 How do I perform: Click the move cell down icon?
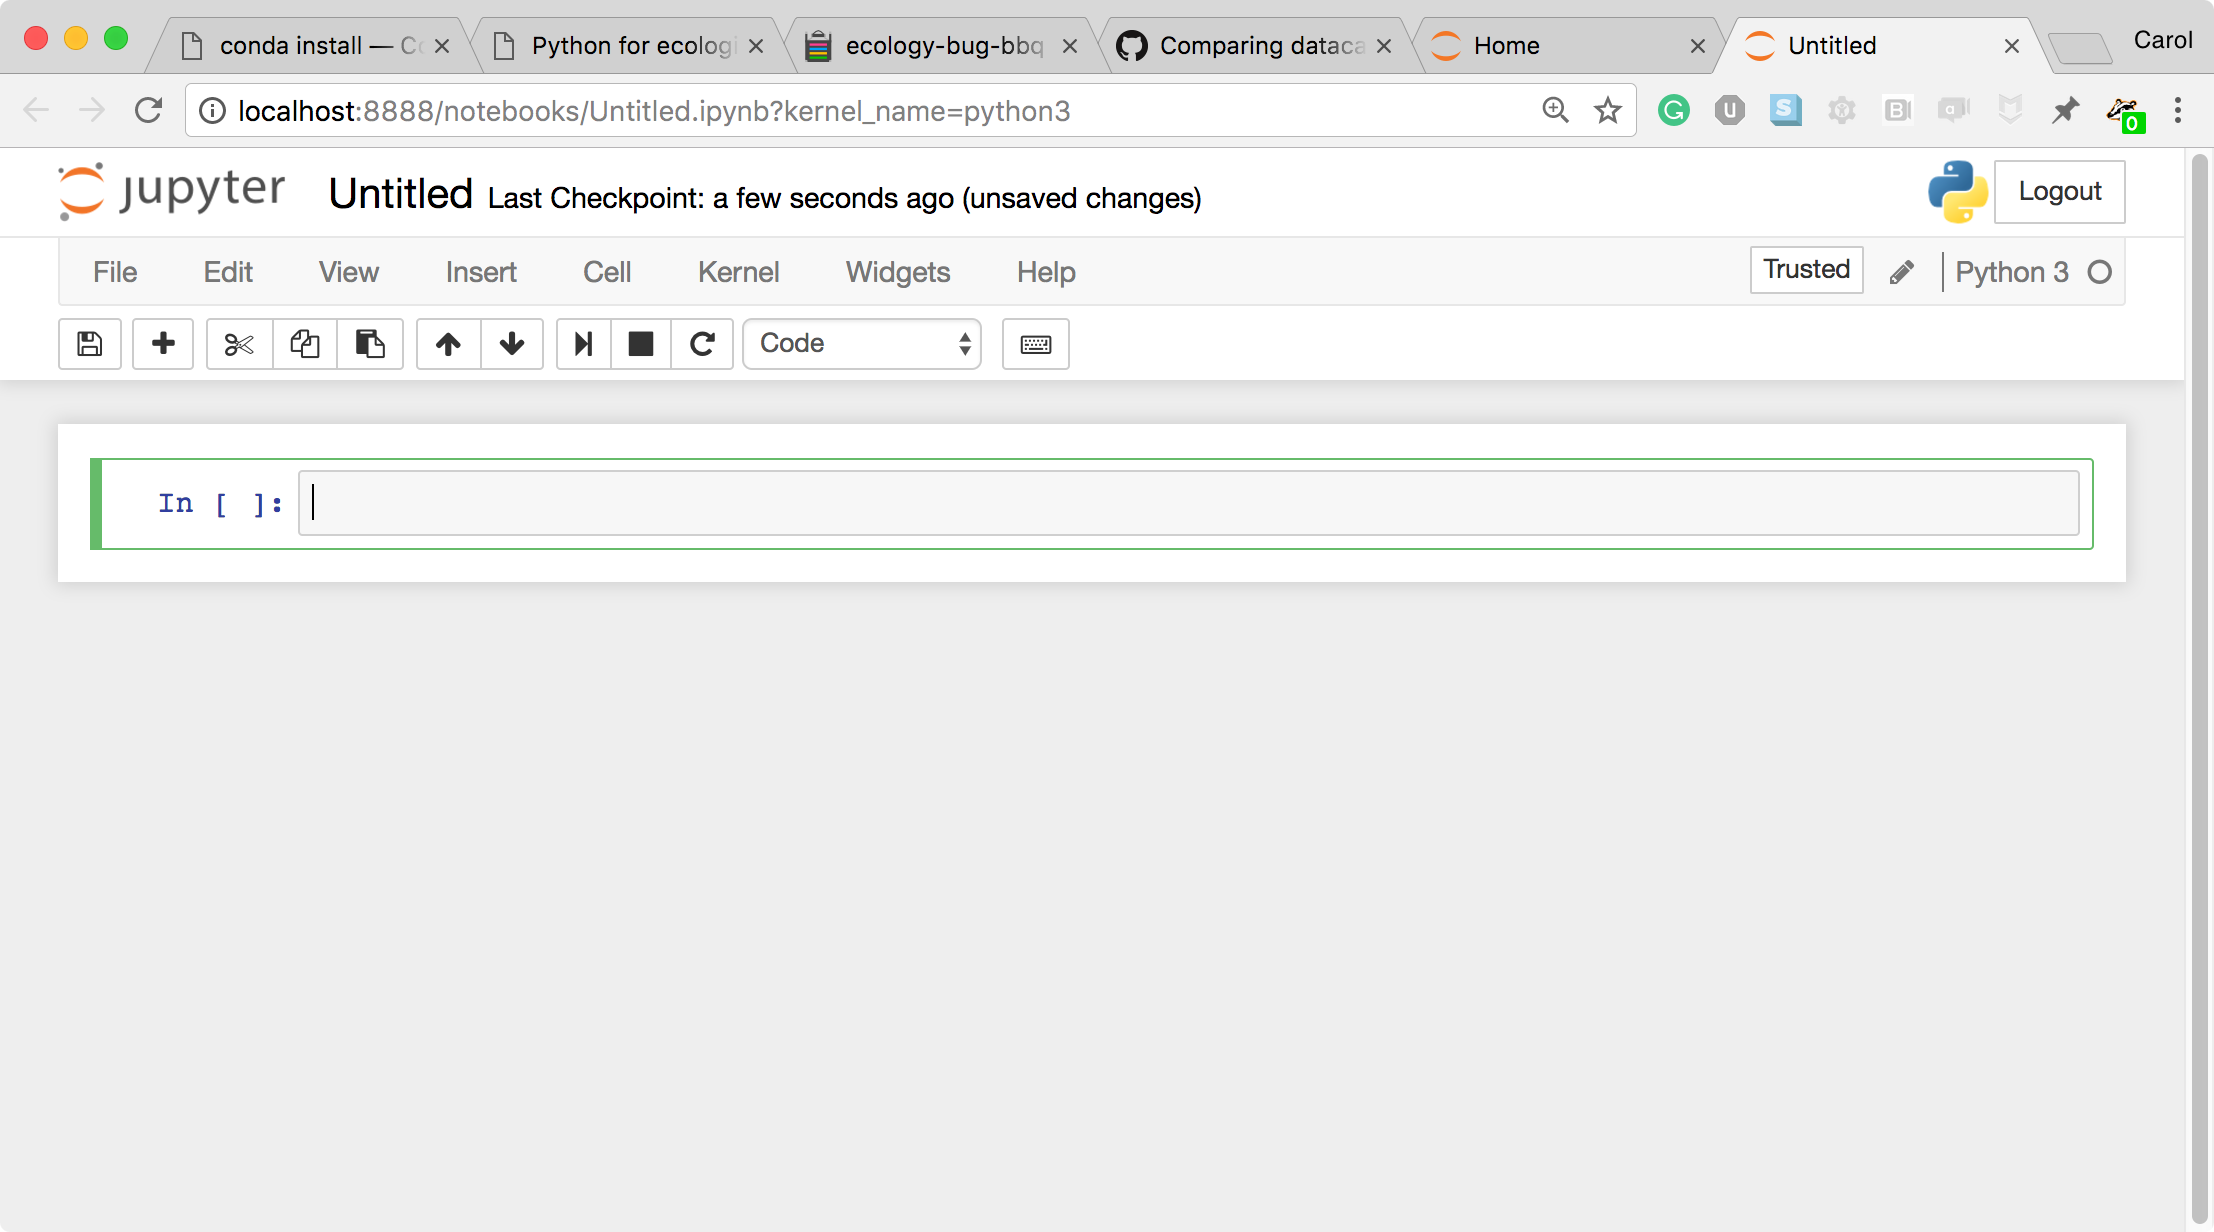point(511,343)
